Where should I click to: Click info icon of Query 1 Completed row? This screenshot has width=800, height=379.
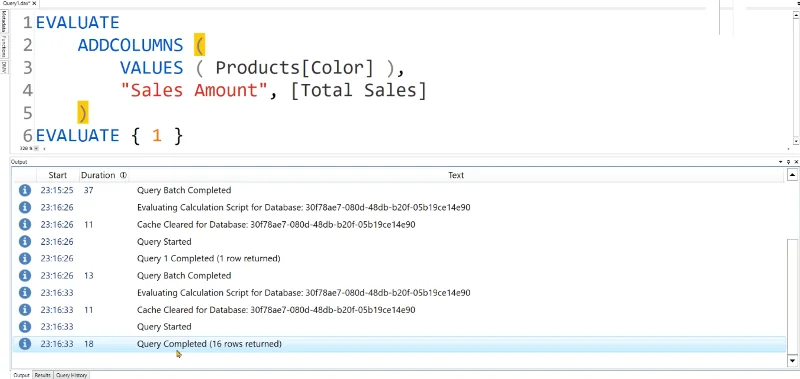(x=24, y=259)
